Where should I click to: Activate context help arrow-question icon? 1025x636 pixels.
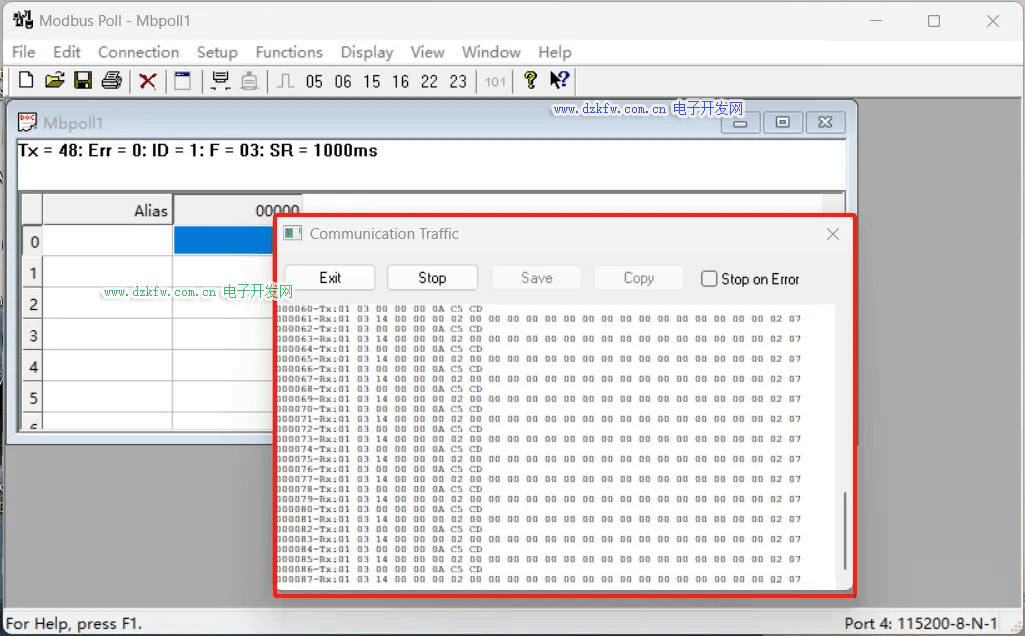click(x=560, y=80)
